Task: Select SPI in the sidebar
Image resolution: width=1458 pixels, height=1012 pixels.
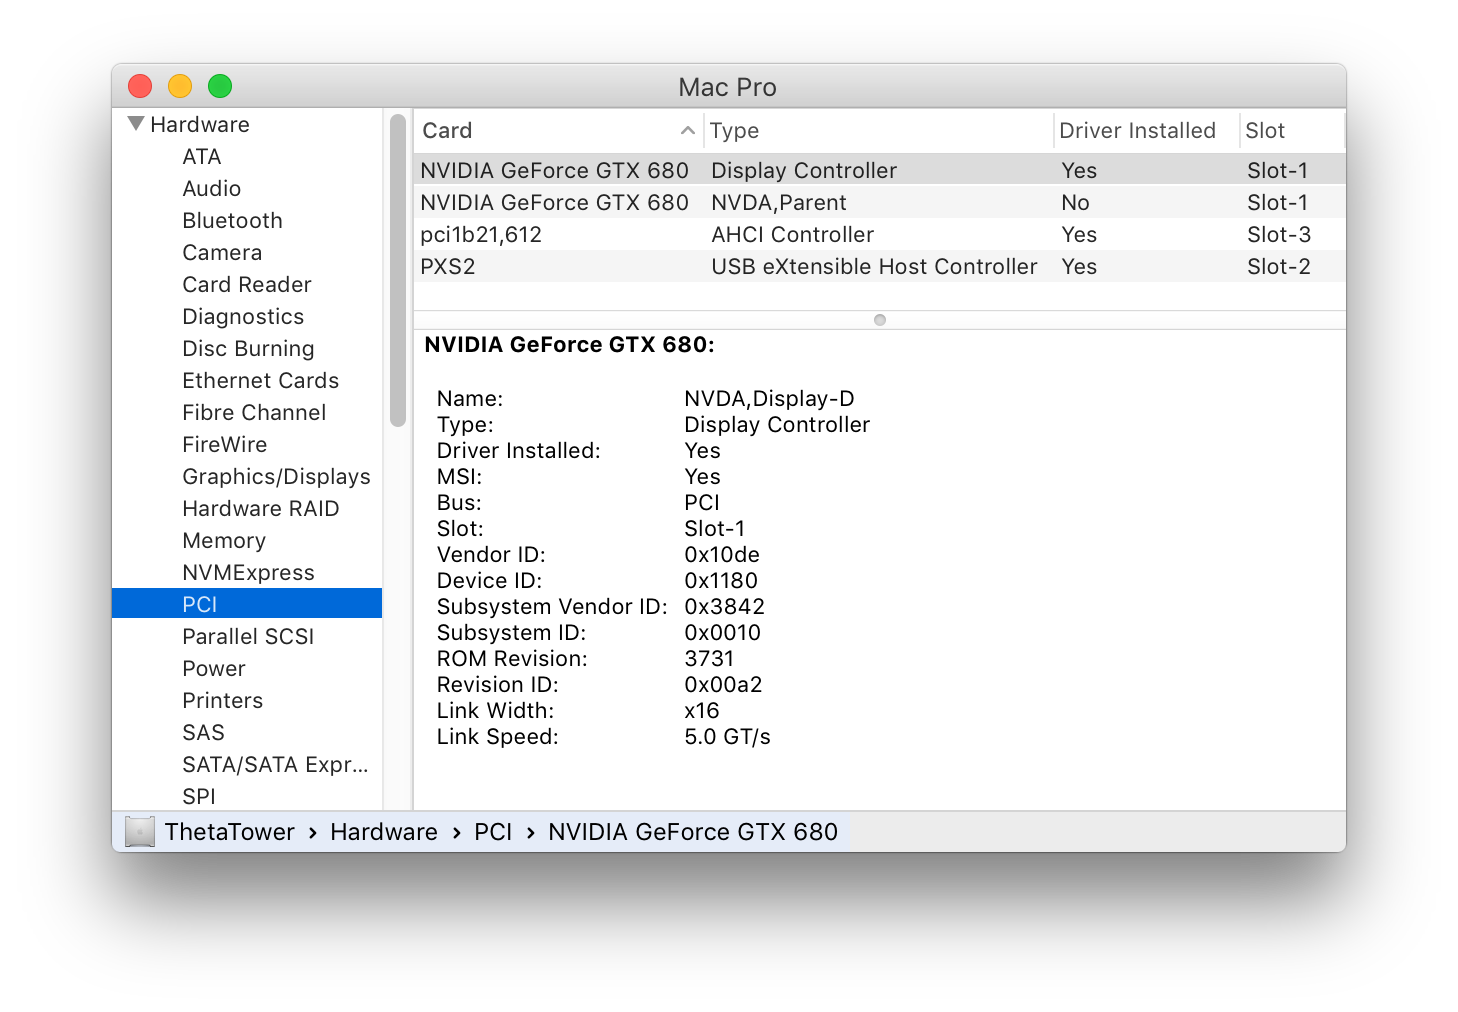Action: point(199,796)
